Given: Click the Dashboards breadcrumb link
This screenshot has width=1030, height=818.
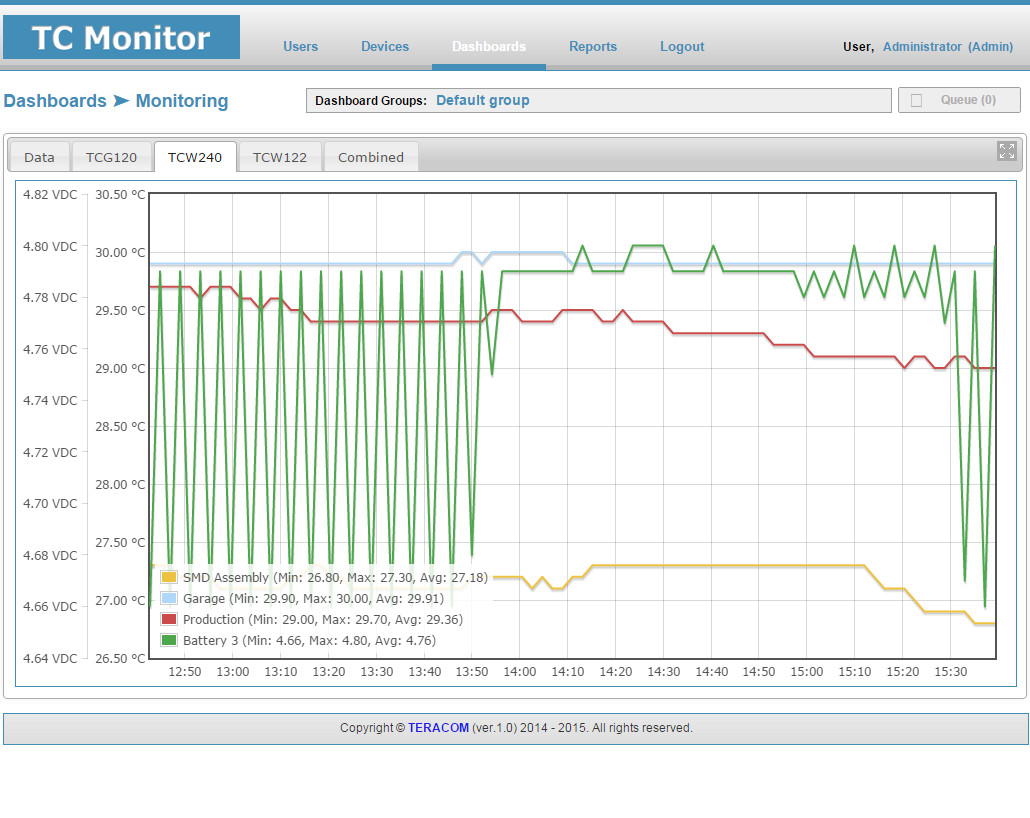Looking at the screenshot, I should tap(55, 101).
